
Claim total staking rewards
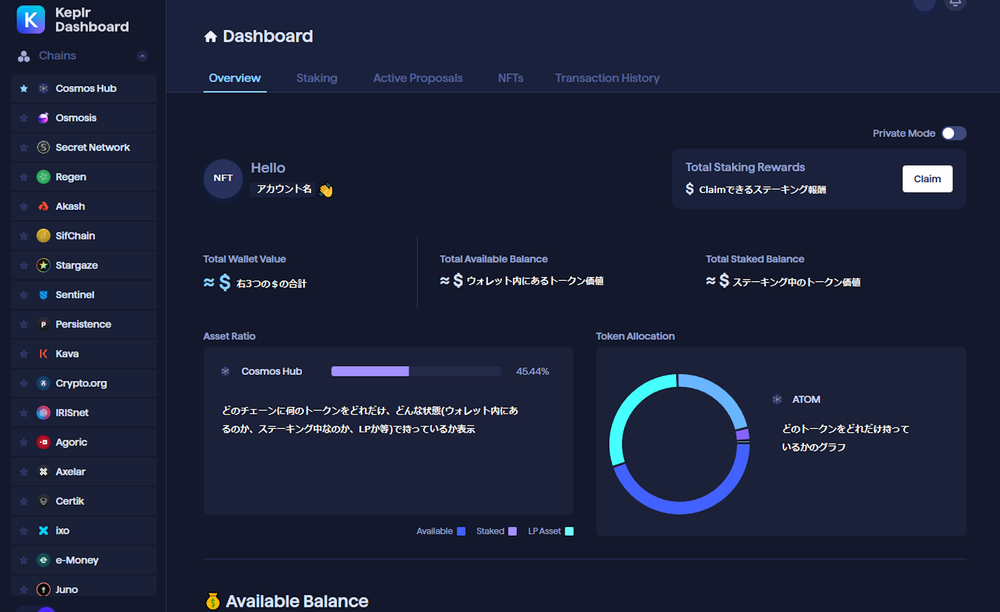click(x=927, y=178)
